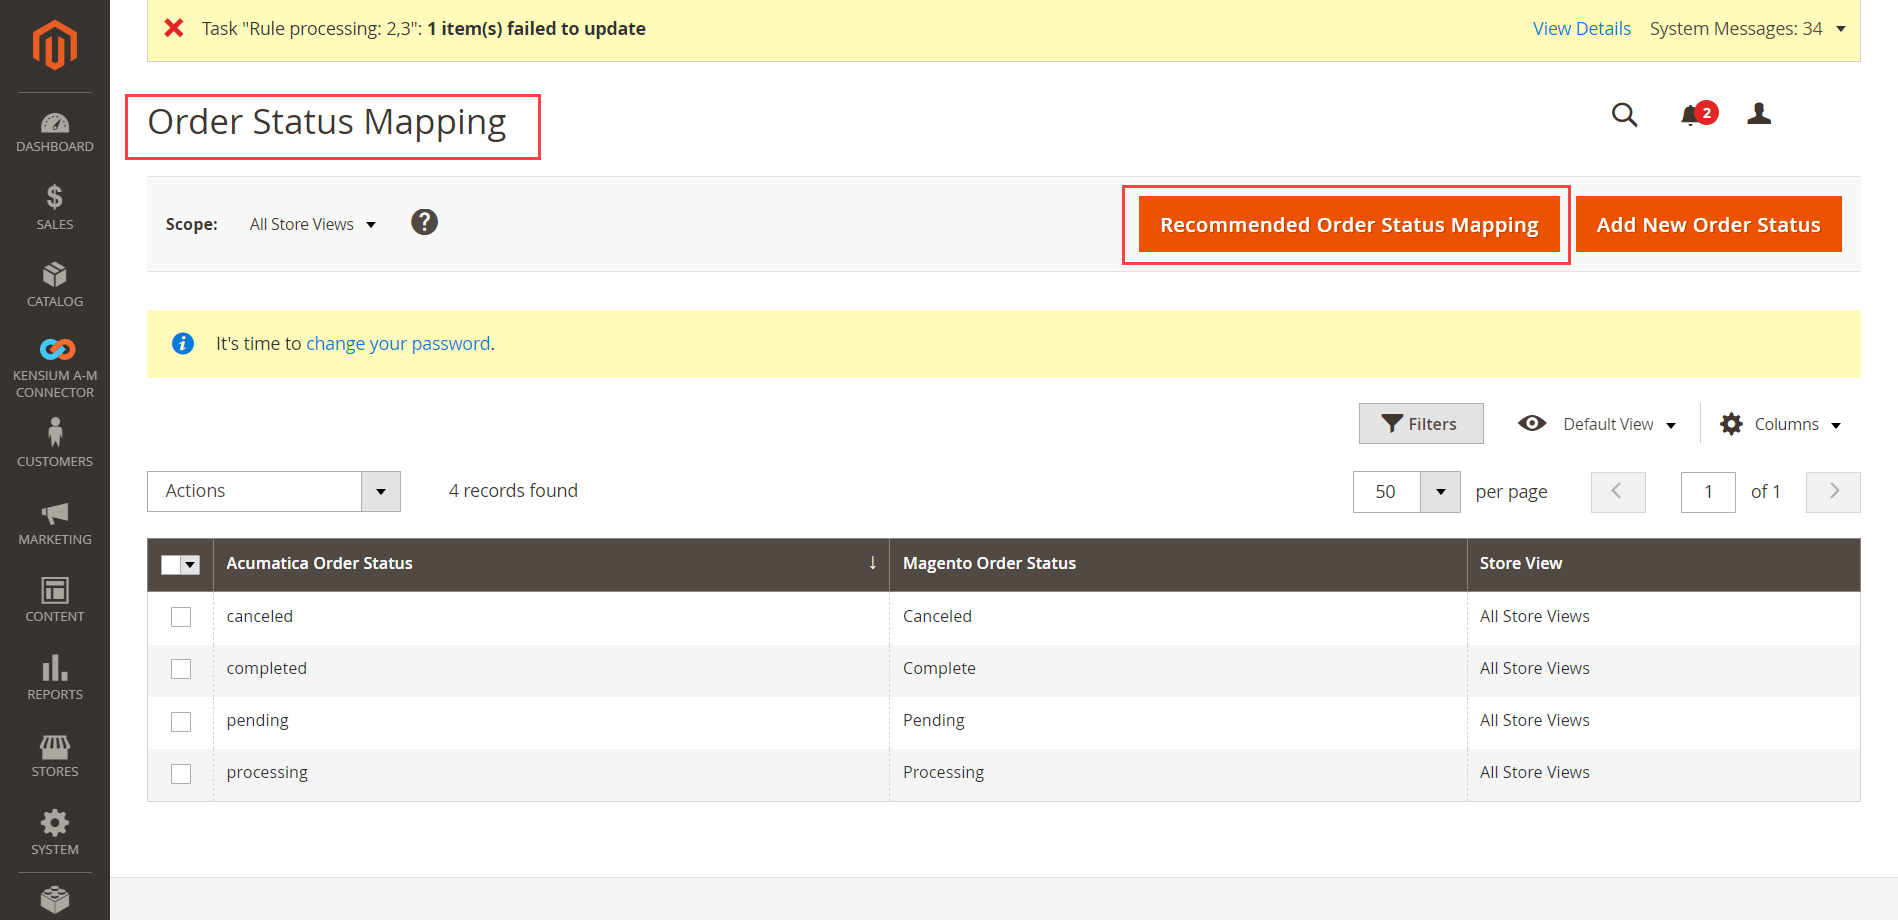Click the red error X icon
The image size is (1898, 920).
click(x=174, y=28)
